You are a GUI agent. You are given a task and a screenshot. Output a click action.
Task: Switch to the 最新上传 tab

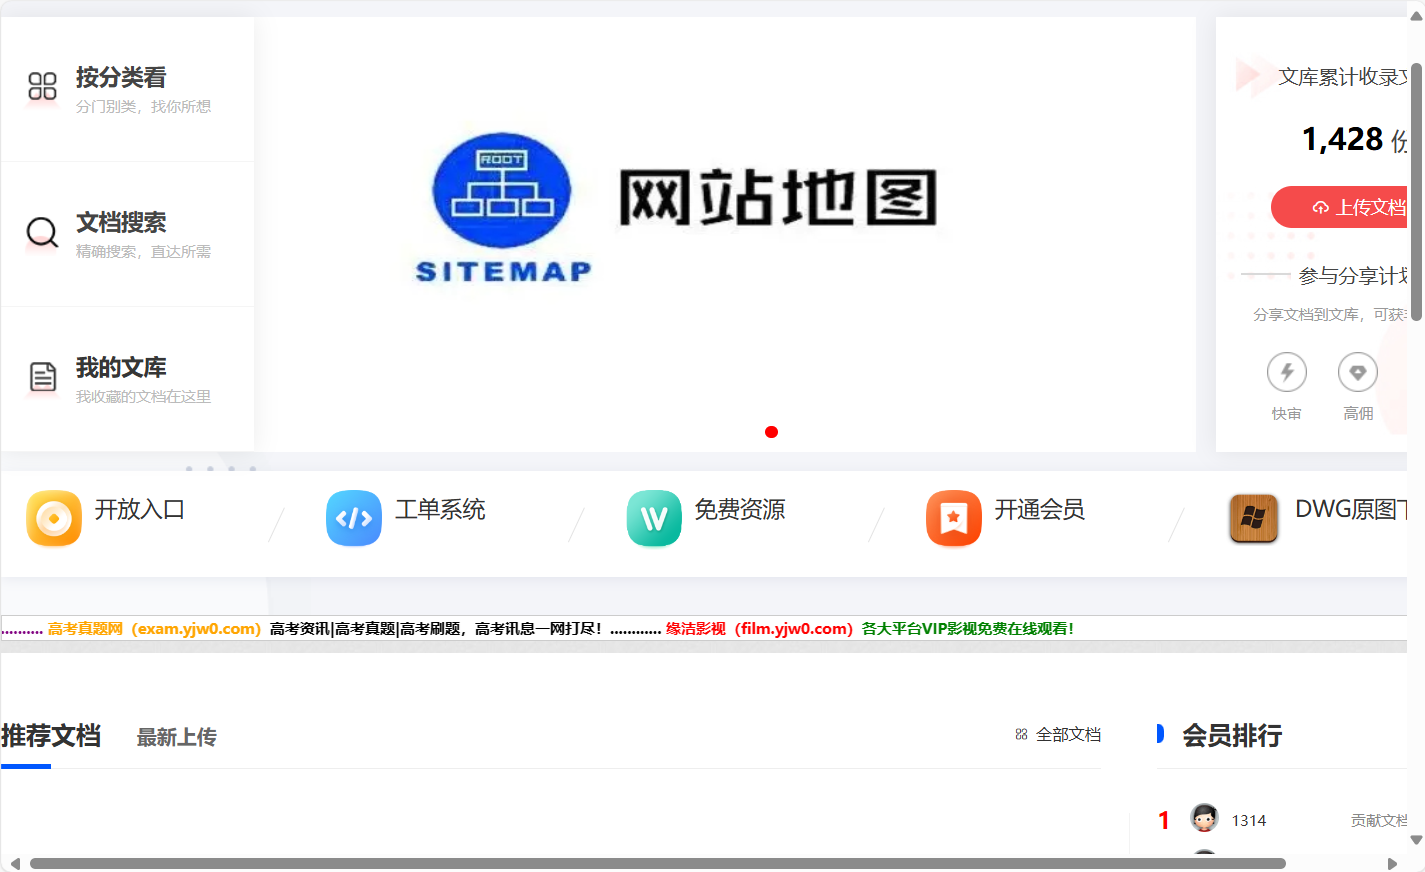(176, 737)
